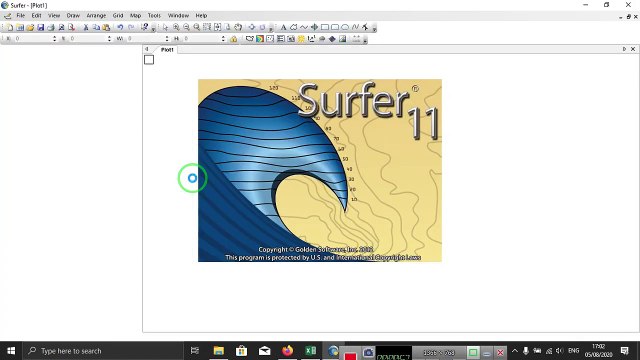The width and height of the screenshot is (640, 360).
Task: Zoom out using the magnifier minus icon
Action: coord(186,27)
